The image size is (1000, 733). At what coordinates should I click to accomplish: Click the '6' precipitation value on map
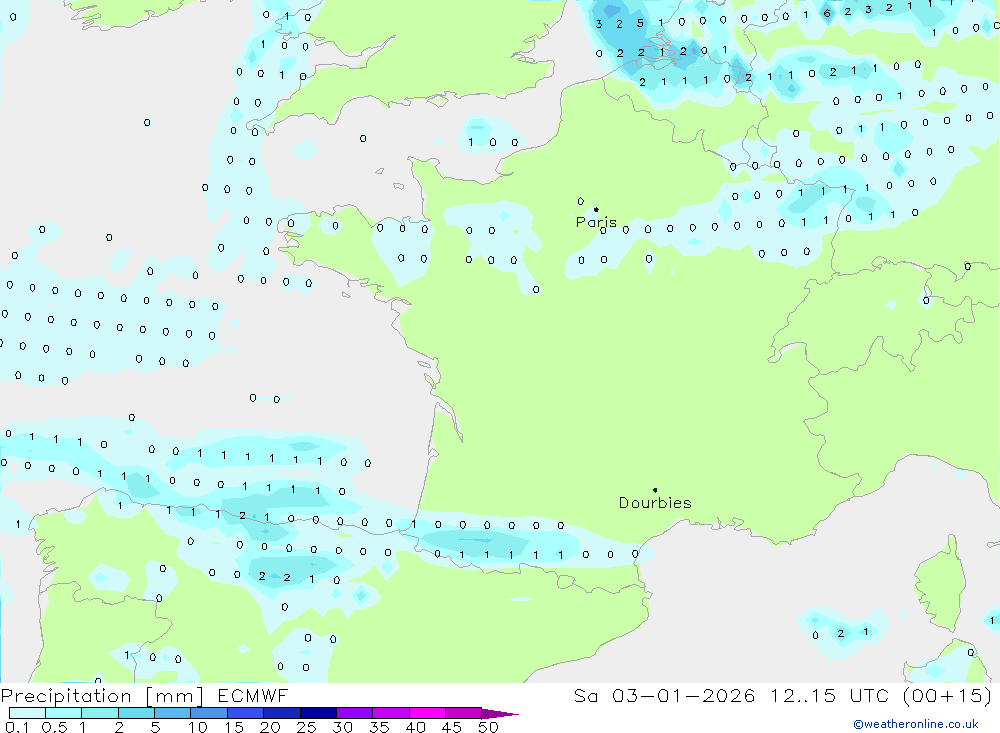click(827, 13)
